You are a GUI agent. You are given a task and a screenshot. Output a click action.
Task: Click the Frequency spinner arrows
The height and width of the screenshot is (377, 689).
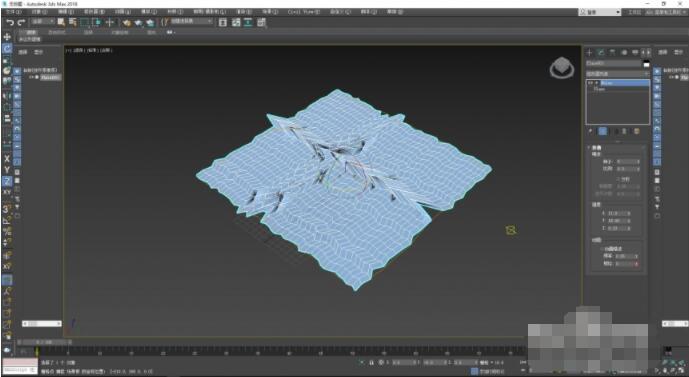point(637,256)
